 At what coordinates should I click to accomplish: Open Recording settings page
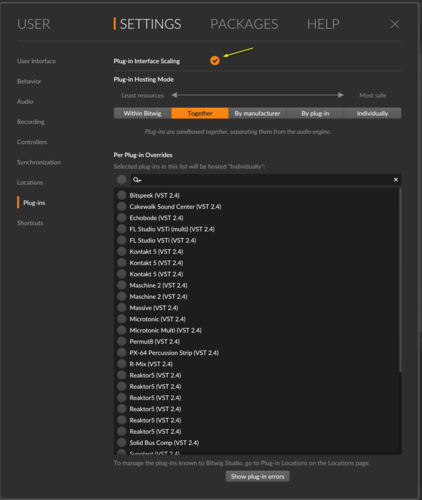tap(31, 122)
